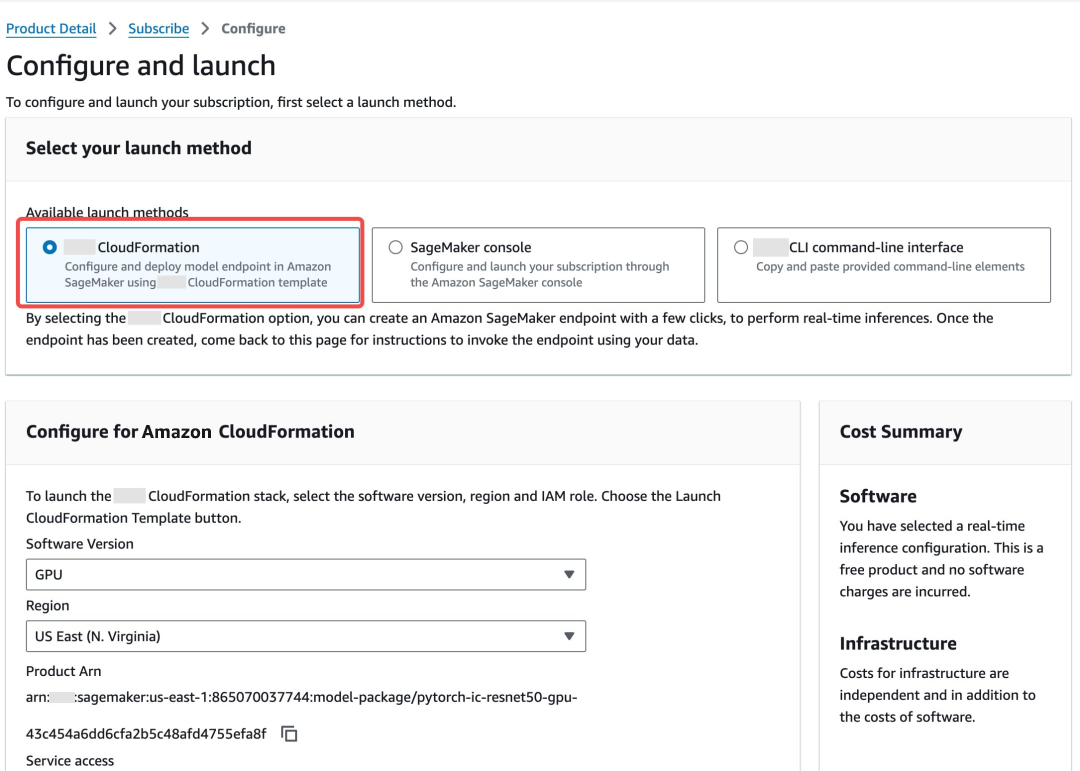
Task: Copy the Product Arn with copy icon
Action: (x=289, y=734)
